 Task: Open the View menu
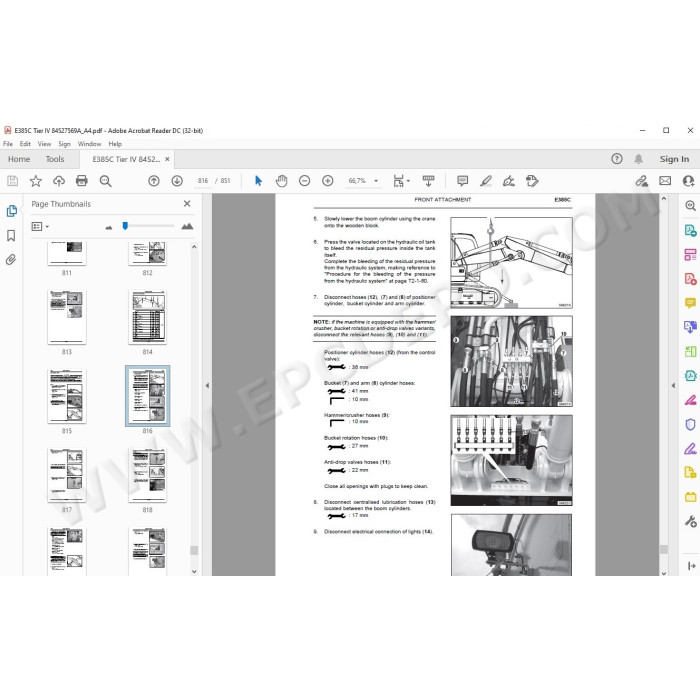pyautogui.click(x=44, y=144)
